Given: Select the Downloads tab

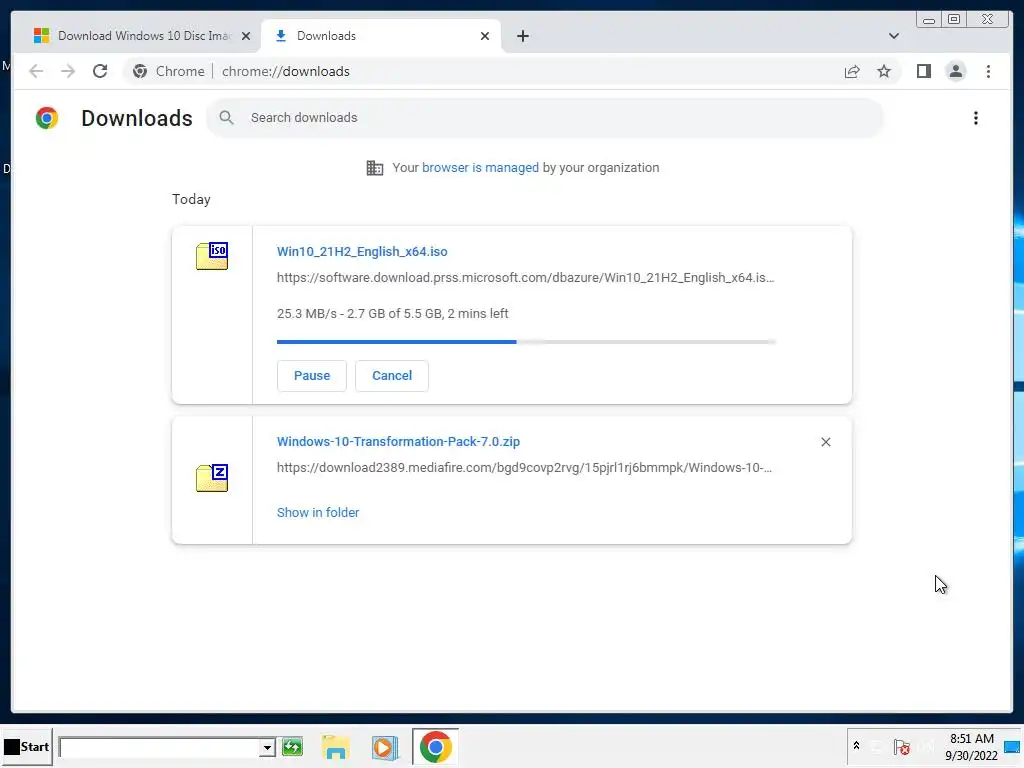Looking at the screenshot, I should [380, 36].
